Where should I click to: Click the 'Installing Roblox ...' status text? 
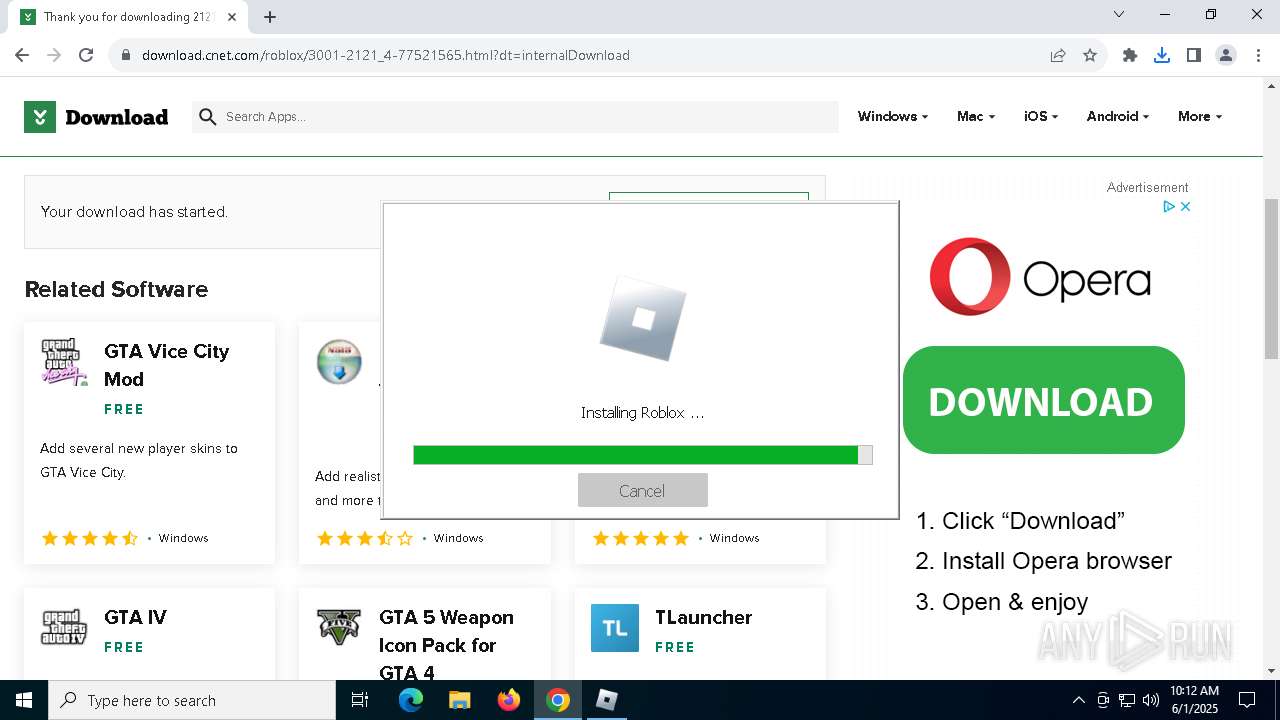(642, 412)
